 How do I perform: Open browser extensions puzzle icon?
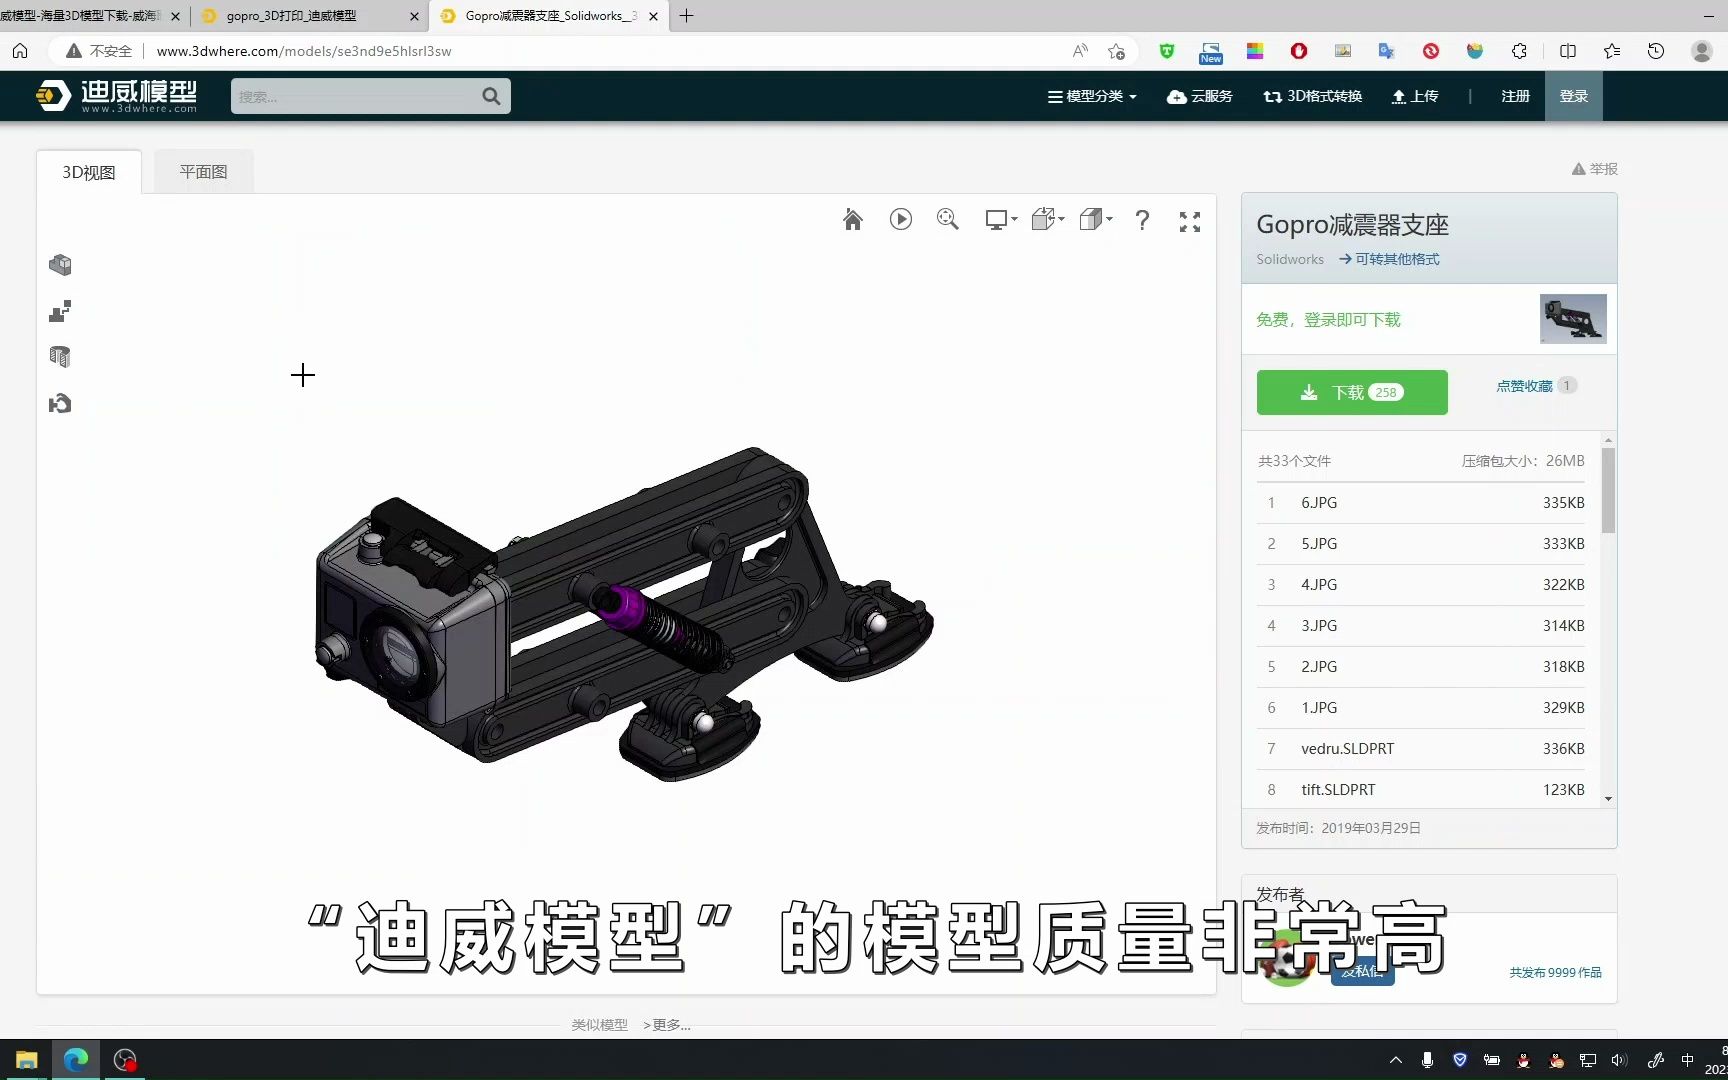pyautogui.click(x=1519, y=51)
